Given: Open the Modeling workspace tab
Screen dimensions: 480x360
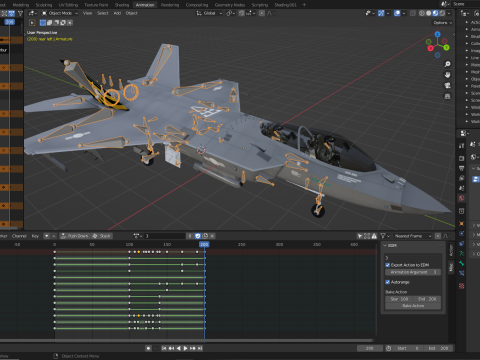Looking at the screenshot, I should coord(21,5).
